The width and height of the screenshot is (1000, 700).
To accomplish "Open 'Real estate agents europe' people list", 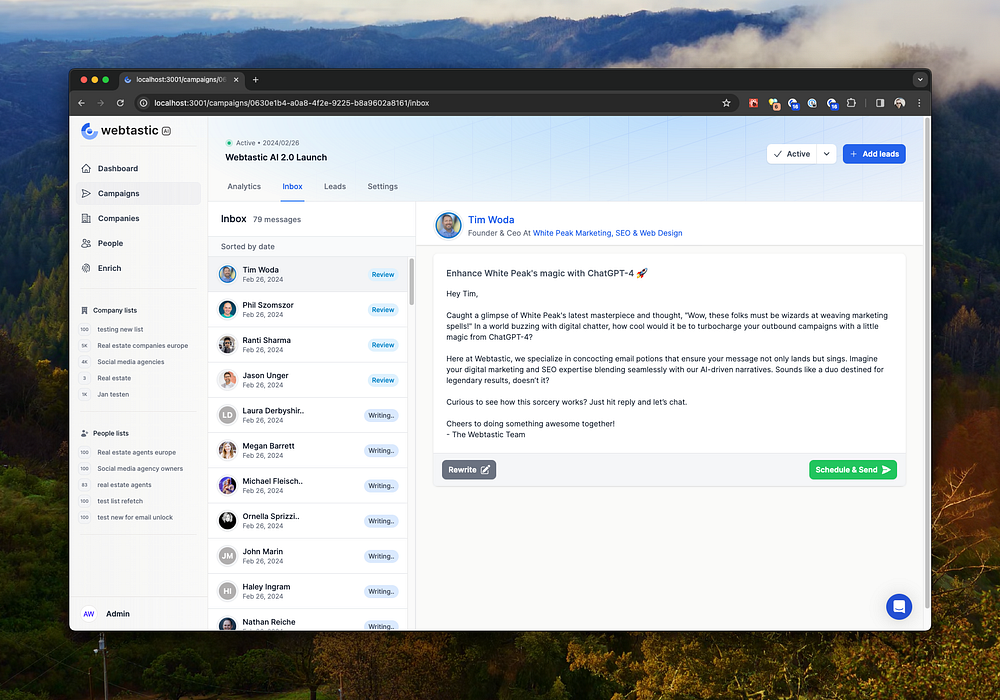I will (136, 452).
